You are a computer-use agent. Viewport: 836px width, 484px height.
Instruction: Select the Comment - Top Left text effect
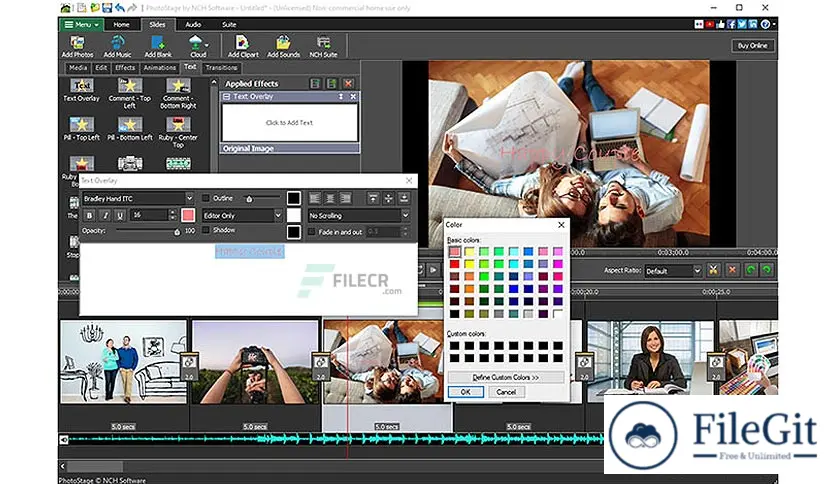click(130, 93)
